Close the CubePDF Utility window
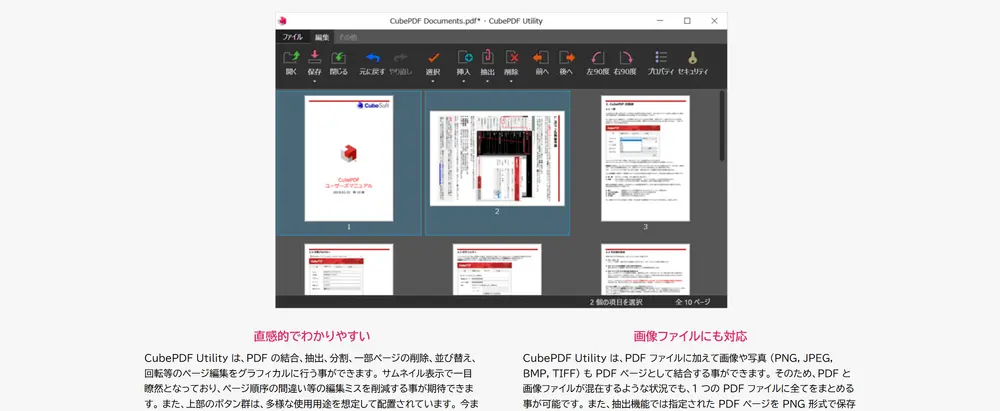1000x411 pixels. click(x=714, y=21)
